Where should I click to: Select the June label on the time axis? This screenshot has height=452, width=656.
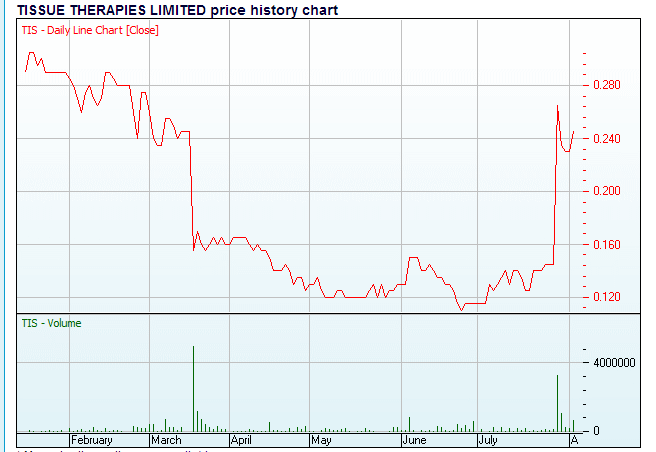(x=415, y=440)
